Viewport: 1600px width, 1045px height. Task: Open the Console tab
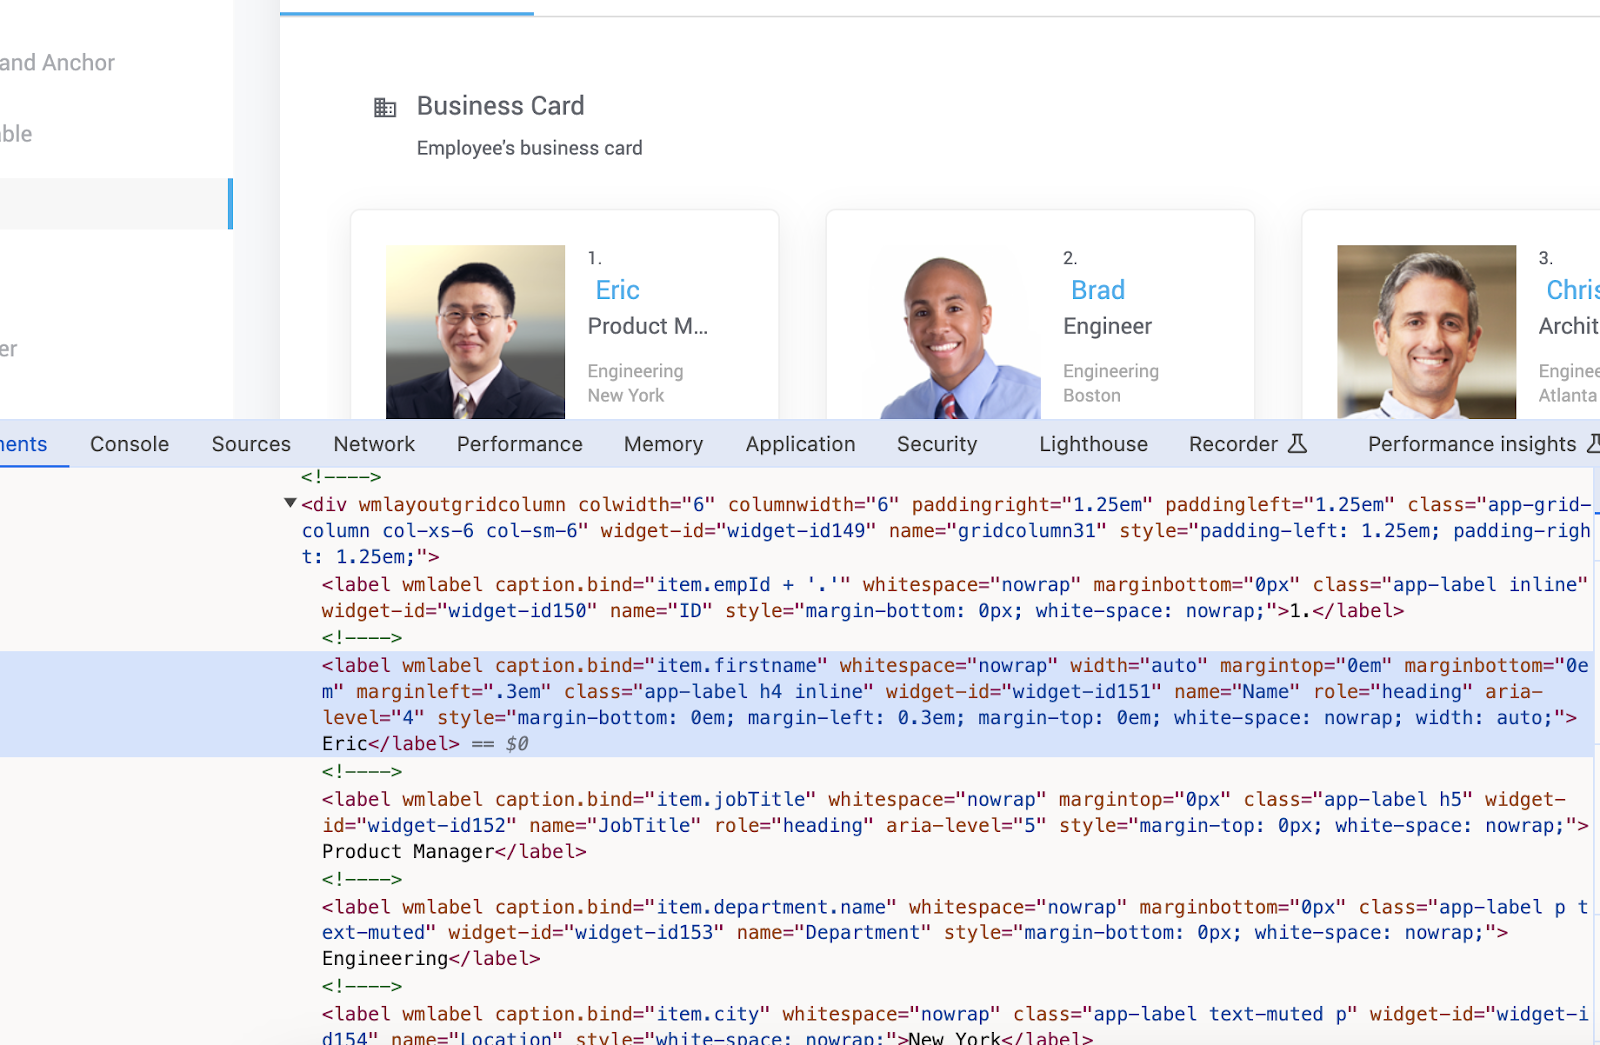point(129,444)
